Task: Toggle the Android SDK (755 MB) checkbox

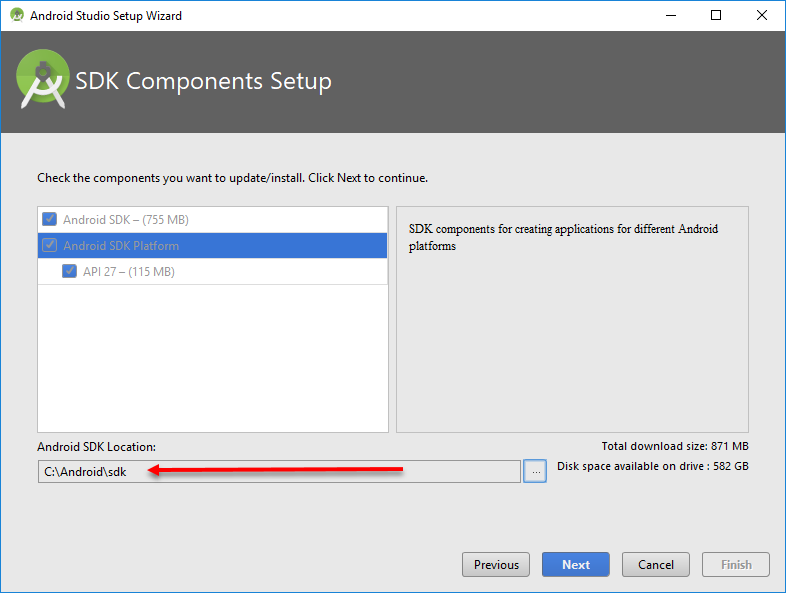Action: [x=49, y=219]
